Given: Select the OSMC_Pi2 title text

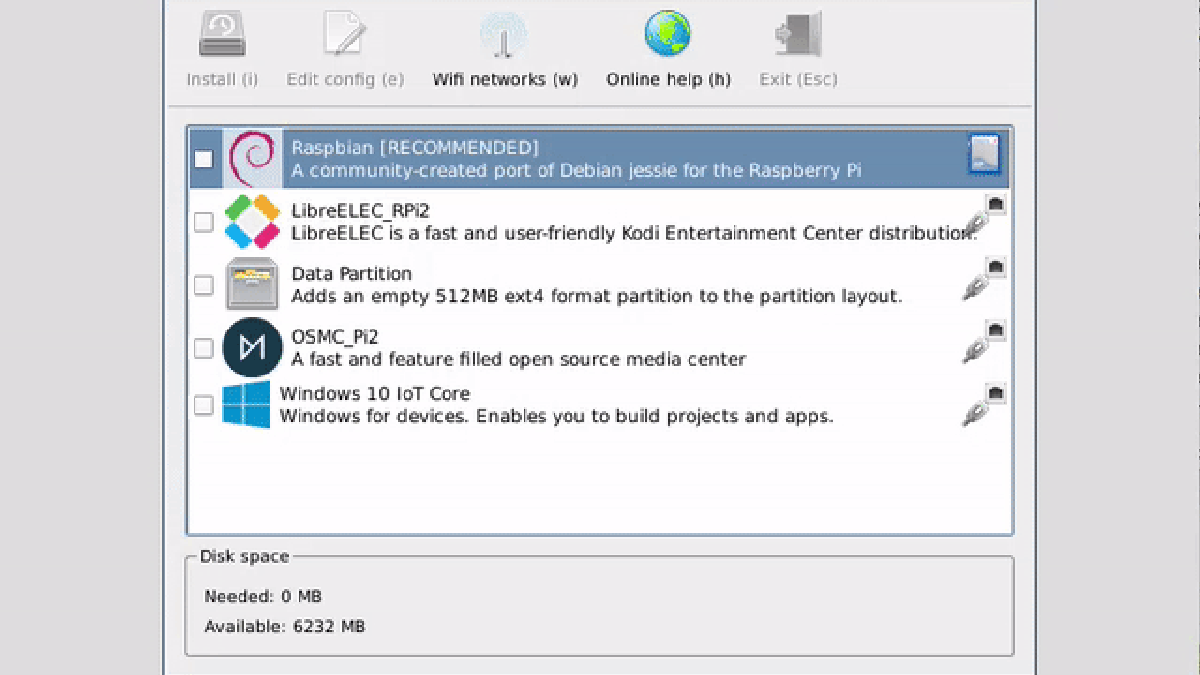Looking at the screenshot, I should (335, 336).
